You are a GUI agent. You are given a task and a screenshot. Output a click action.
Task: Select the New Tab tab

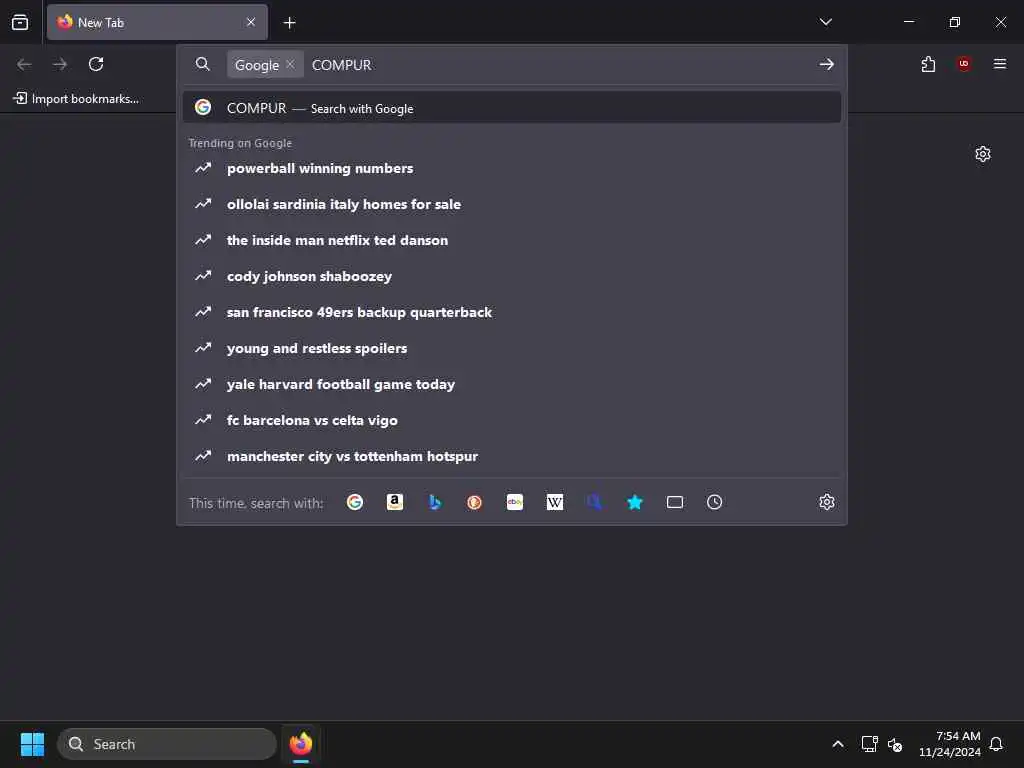157,22
